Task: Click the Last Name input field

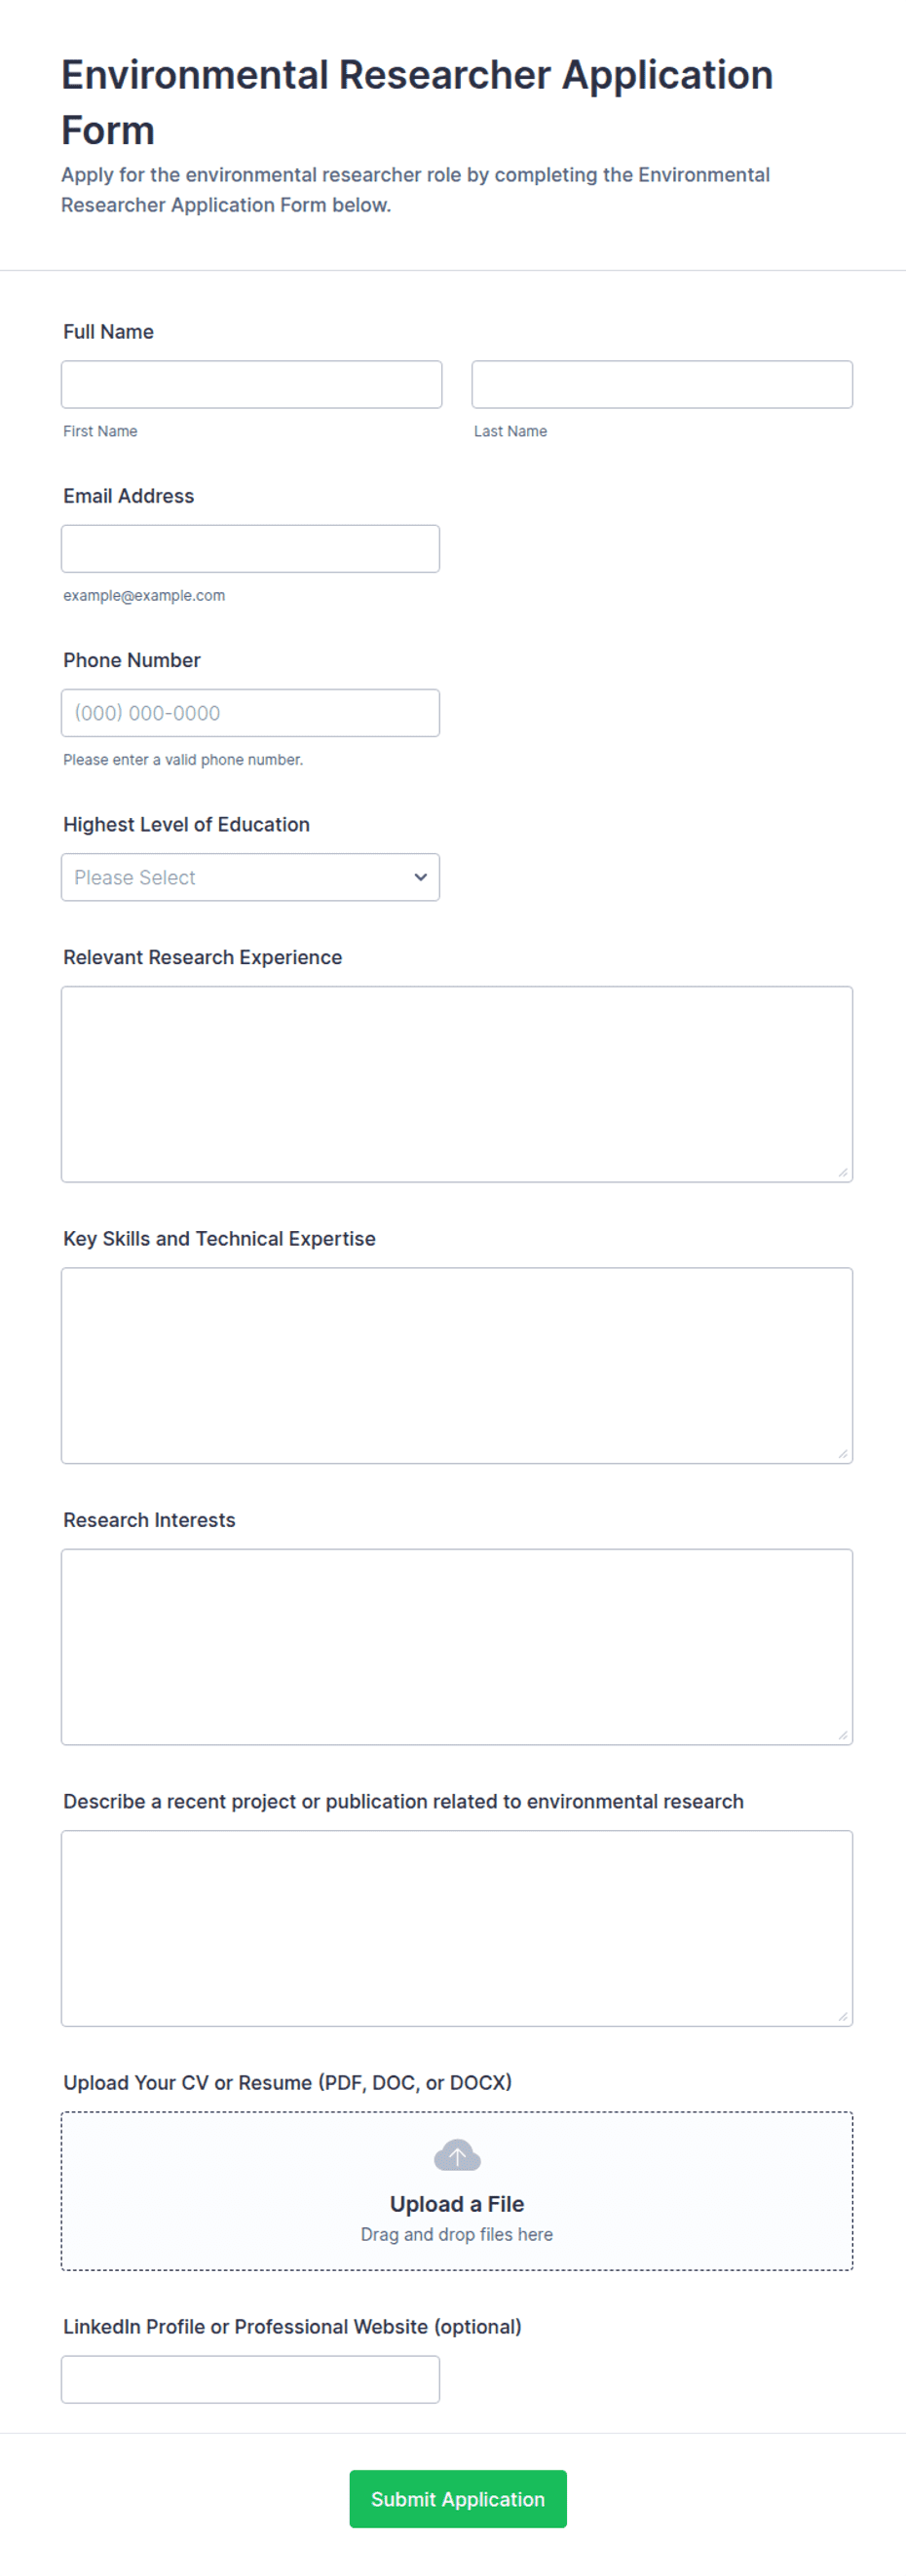Action: click(x=662, y=384)
